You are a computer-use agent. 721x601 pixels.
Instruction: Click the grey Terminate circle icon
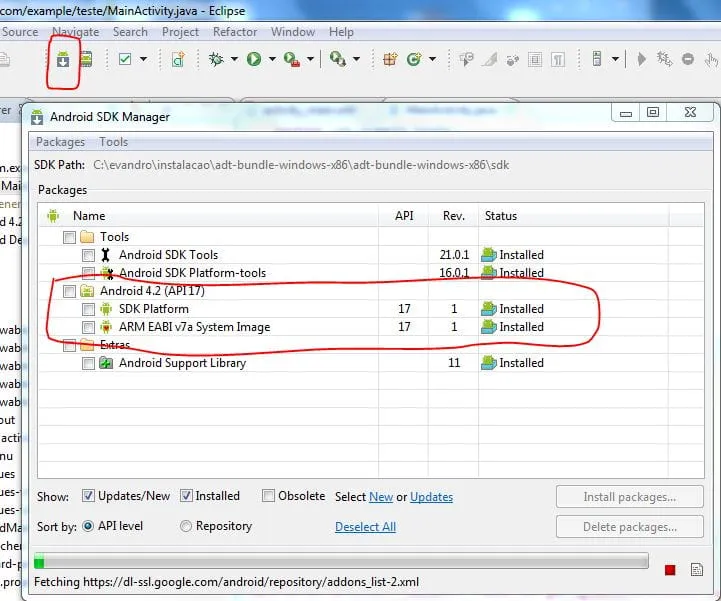click(x=688, y=59)
